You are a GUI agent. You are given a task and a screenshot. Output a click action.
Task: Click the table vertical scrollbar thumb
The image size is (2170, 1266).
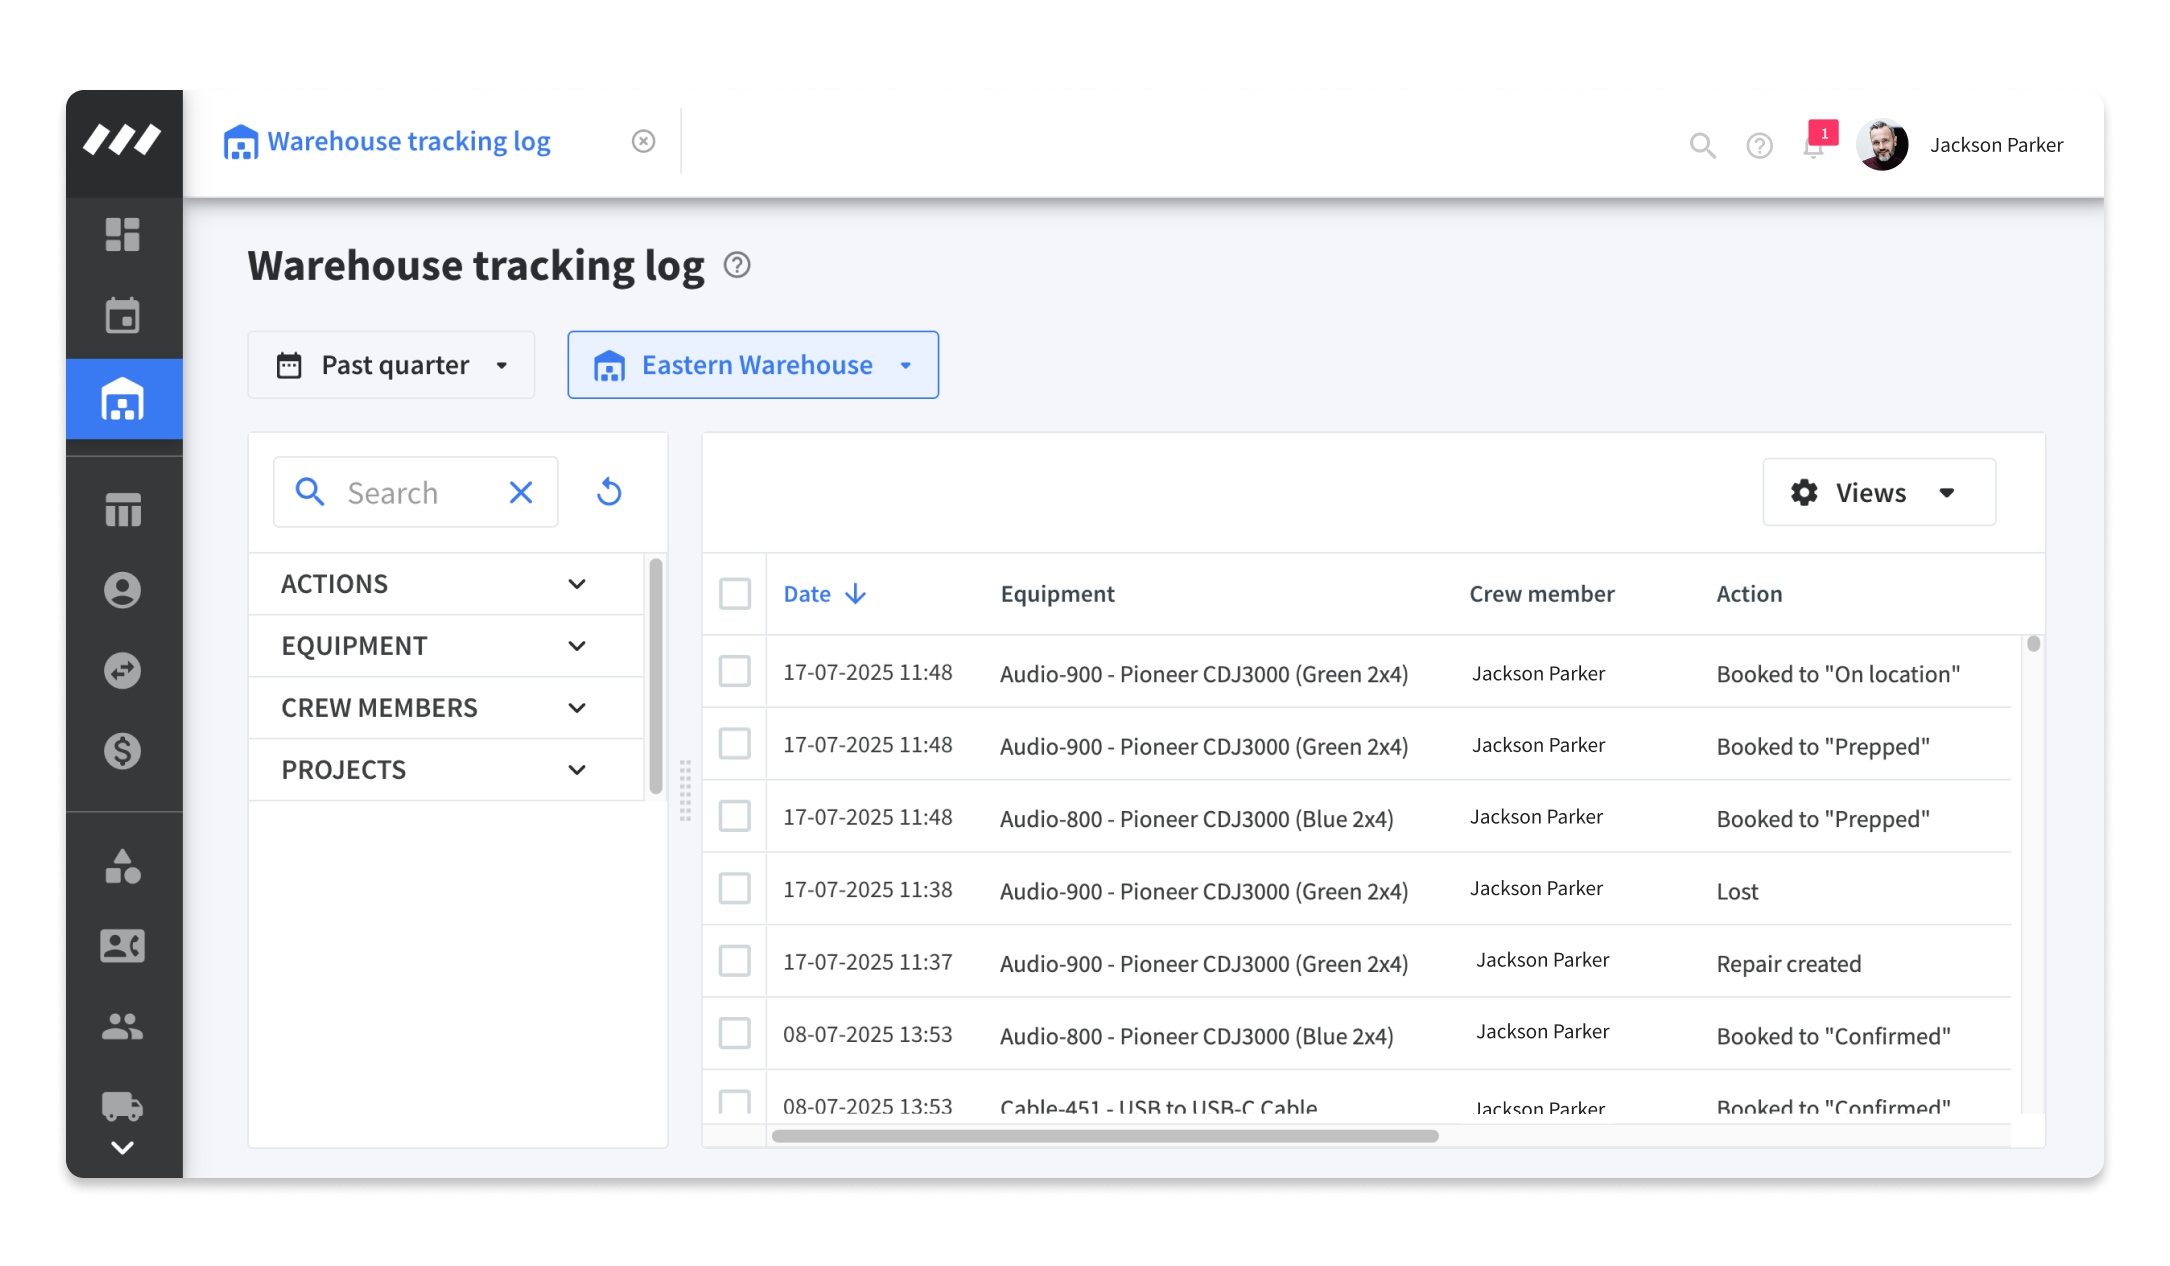pos(2033,644)
